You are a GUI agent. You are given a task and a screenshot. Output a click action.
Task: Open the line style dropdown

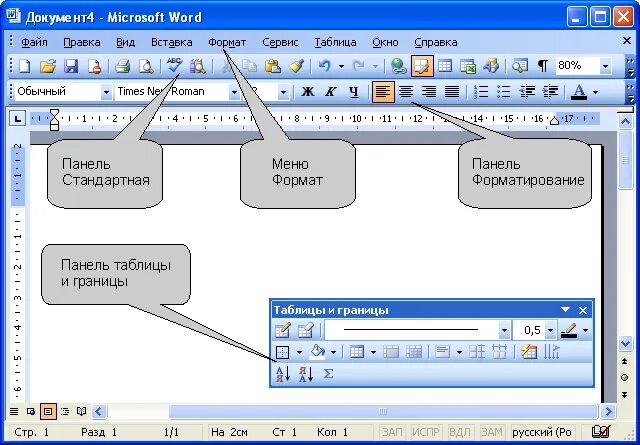(x=504, y=330)
